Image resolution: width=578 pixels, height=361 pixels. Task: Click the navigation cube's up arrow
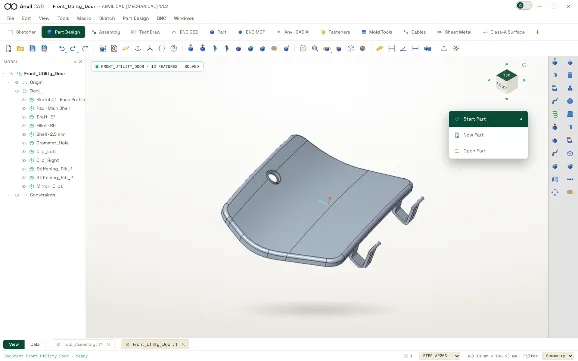tap(506, 64)
